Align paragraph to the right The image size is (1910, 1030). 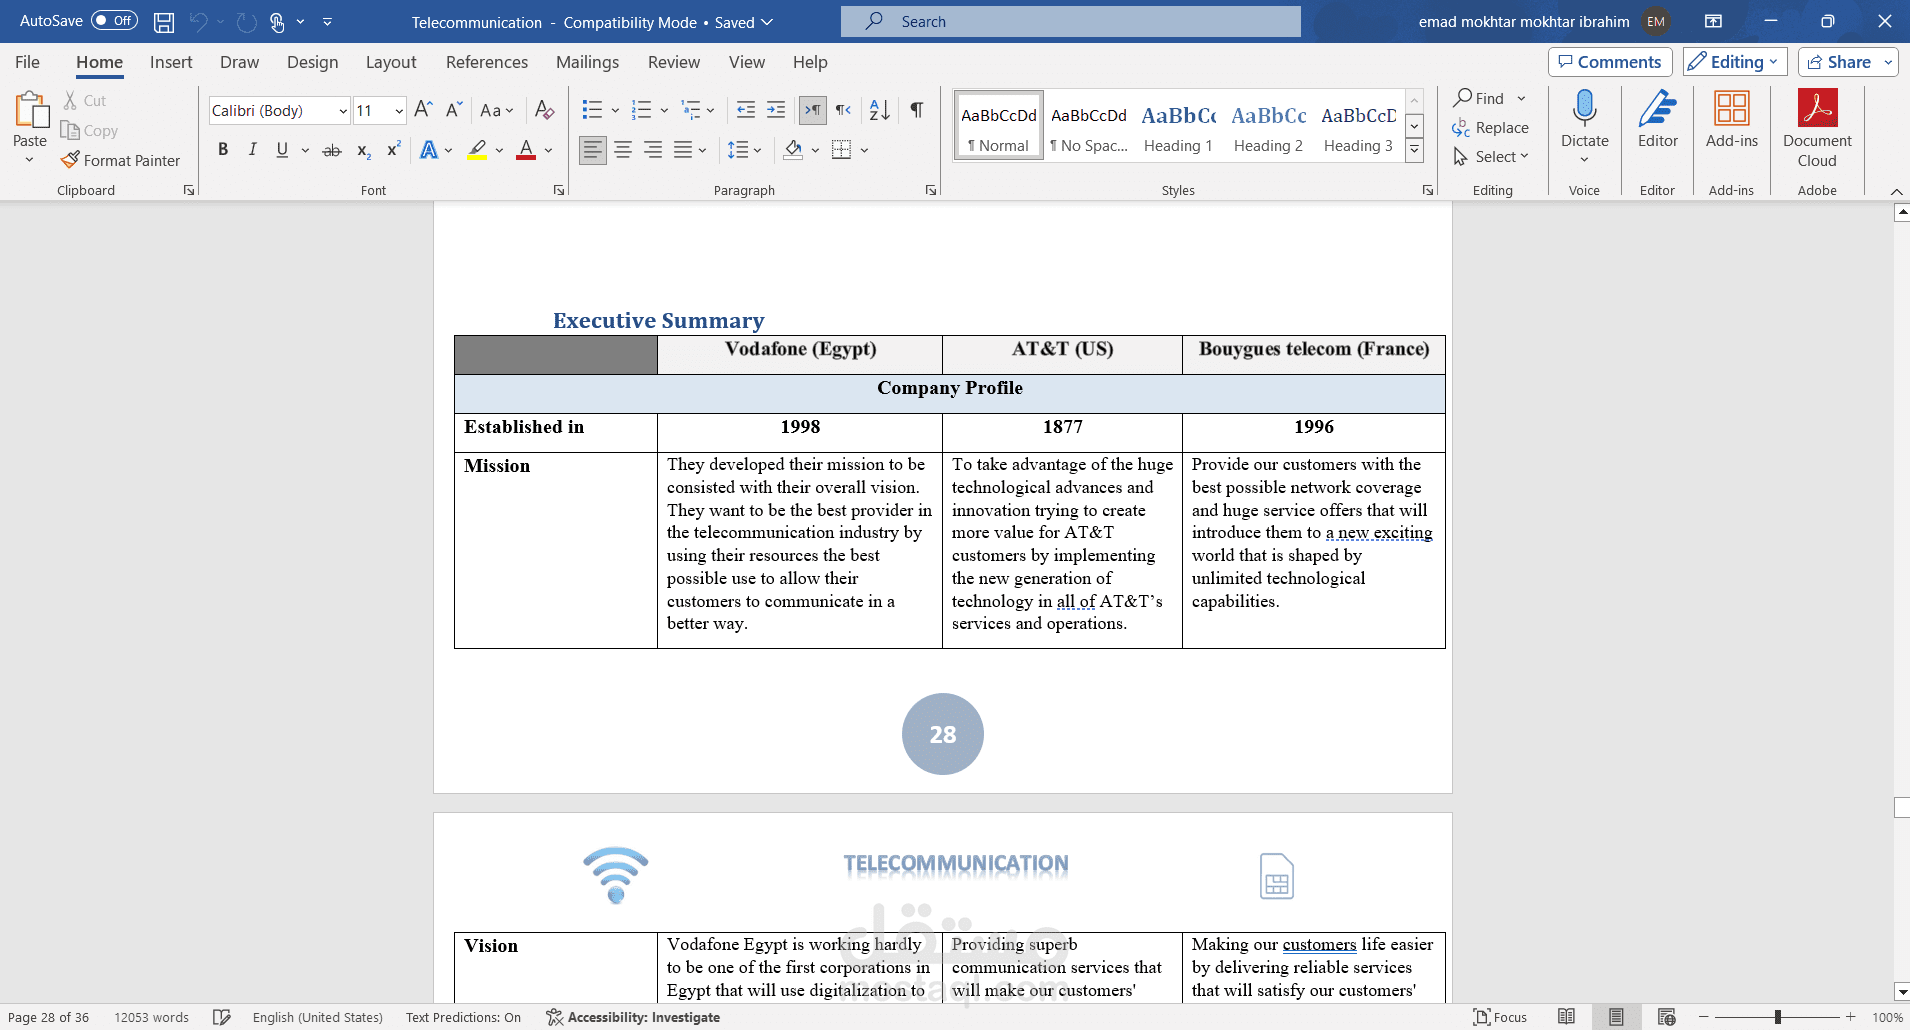click(653, 150)
